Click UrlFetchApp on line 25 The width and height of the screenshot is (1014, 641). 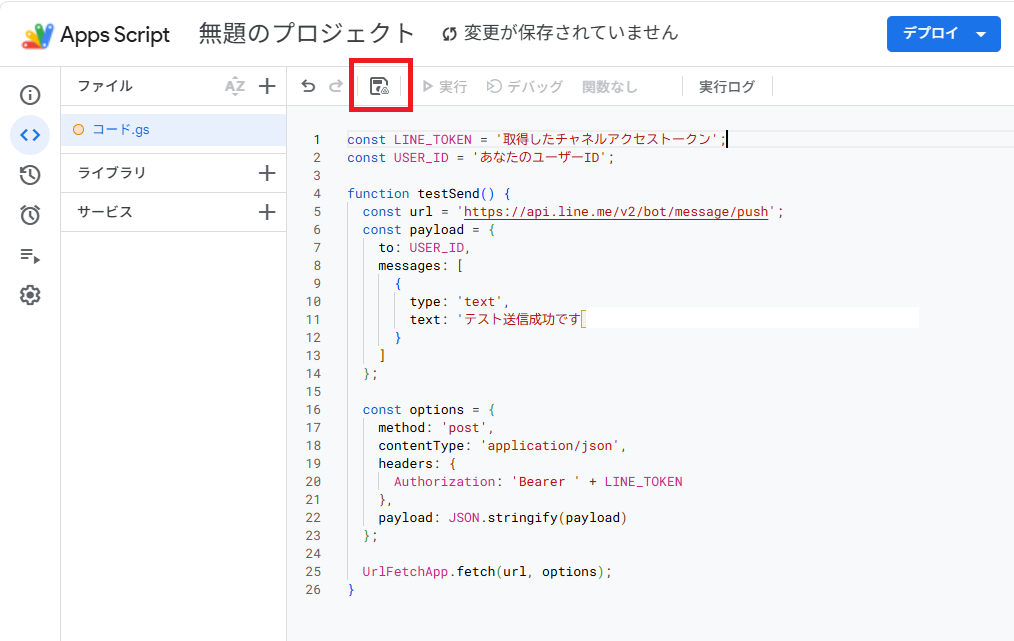(x=405, y=572)
